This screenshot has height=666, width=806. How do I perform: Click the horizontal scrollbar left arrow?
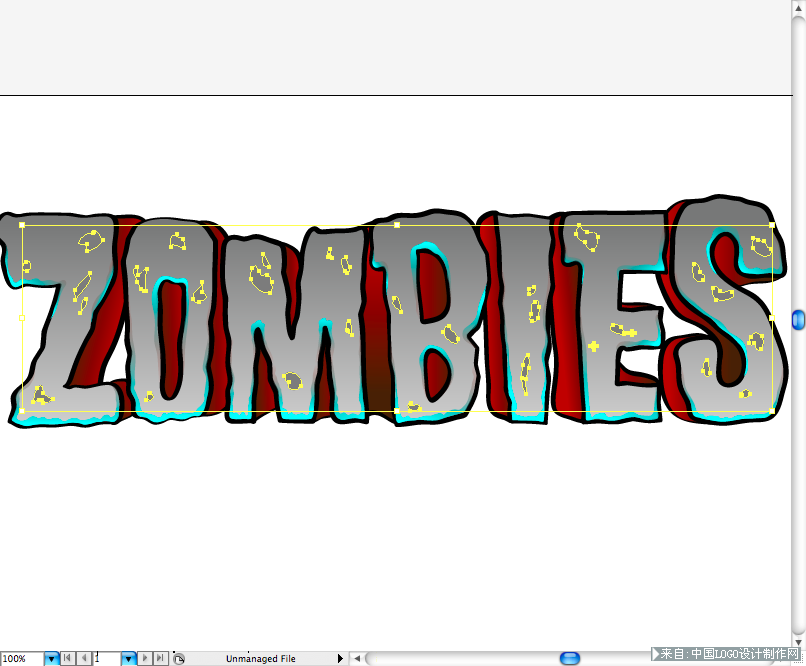coord(357,658)
